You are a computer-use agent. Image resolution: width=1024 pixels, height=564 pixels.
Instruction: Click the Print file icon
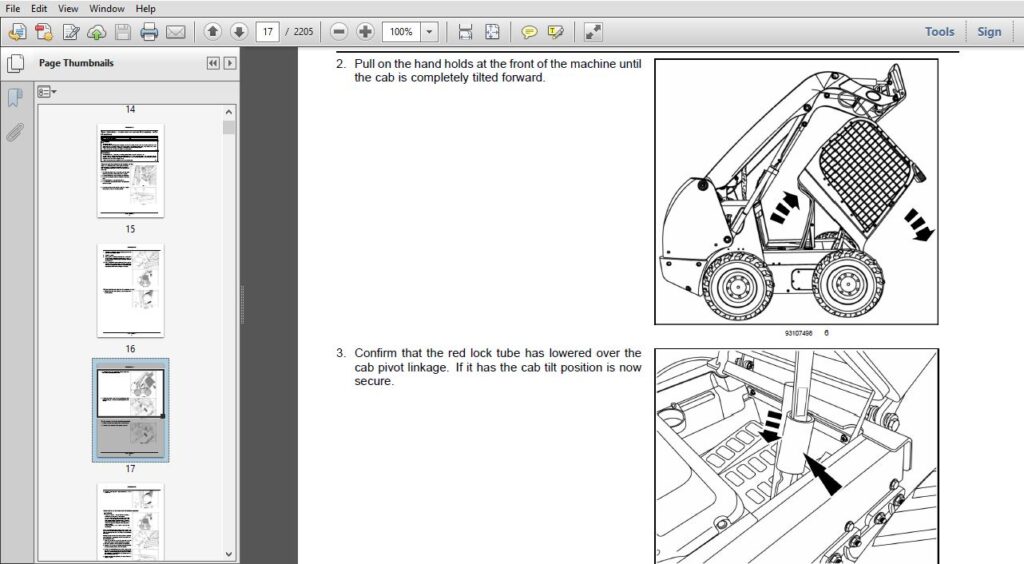pyautogui.click(x=149, y=31)
